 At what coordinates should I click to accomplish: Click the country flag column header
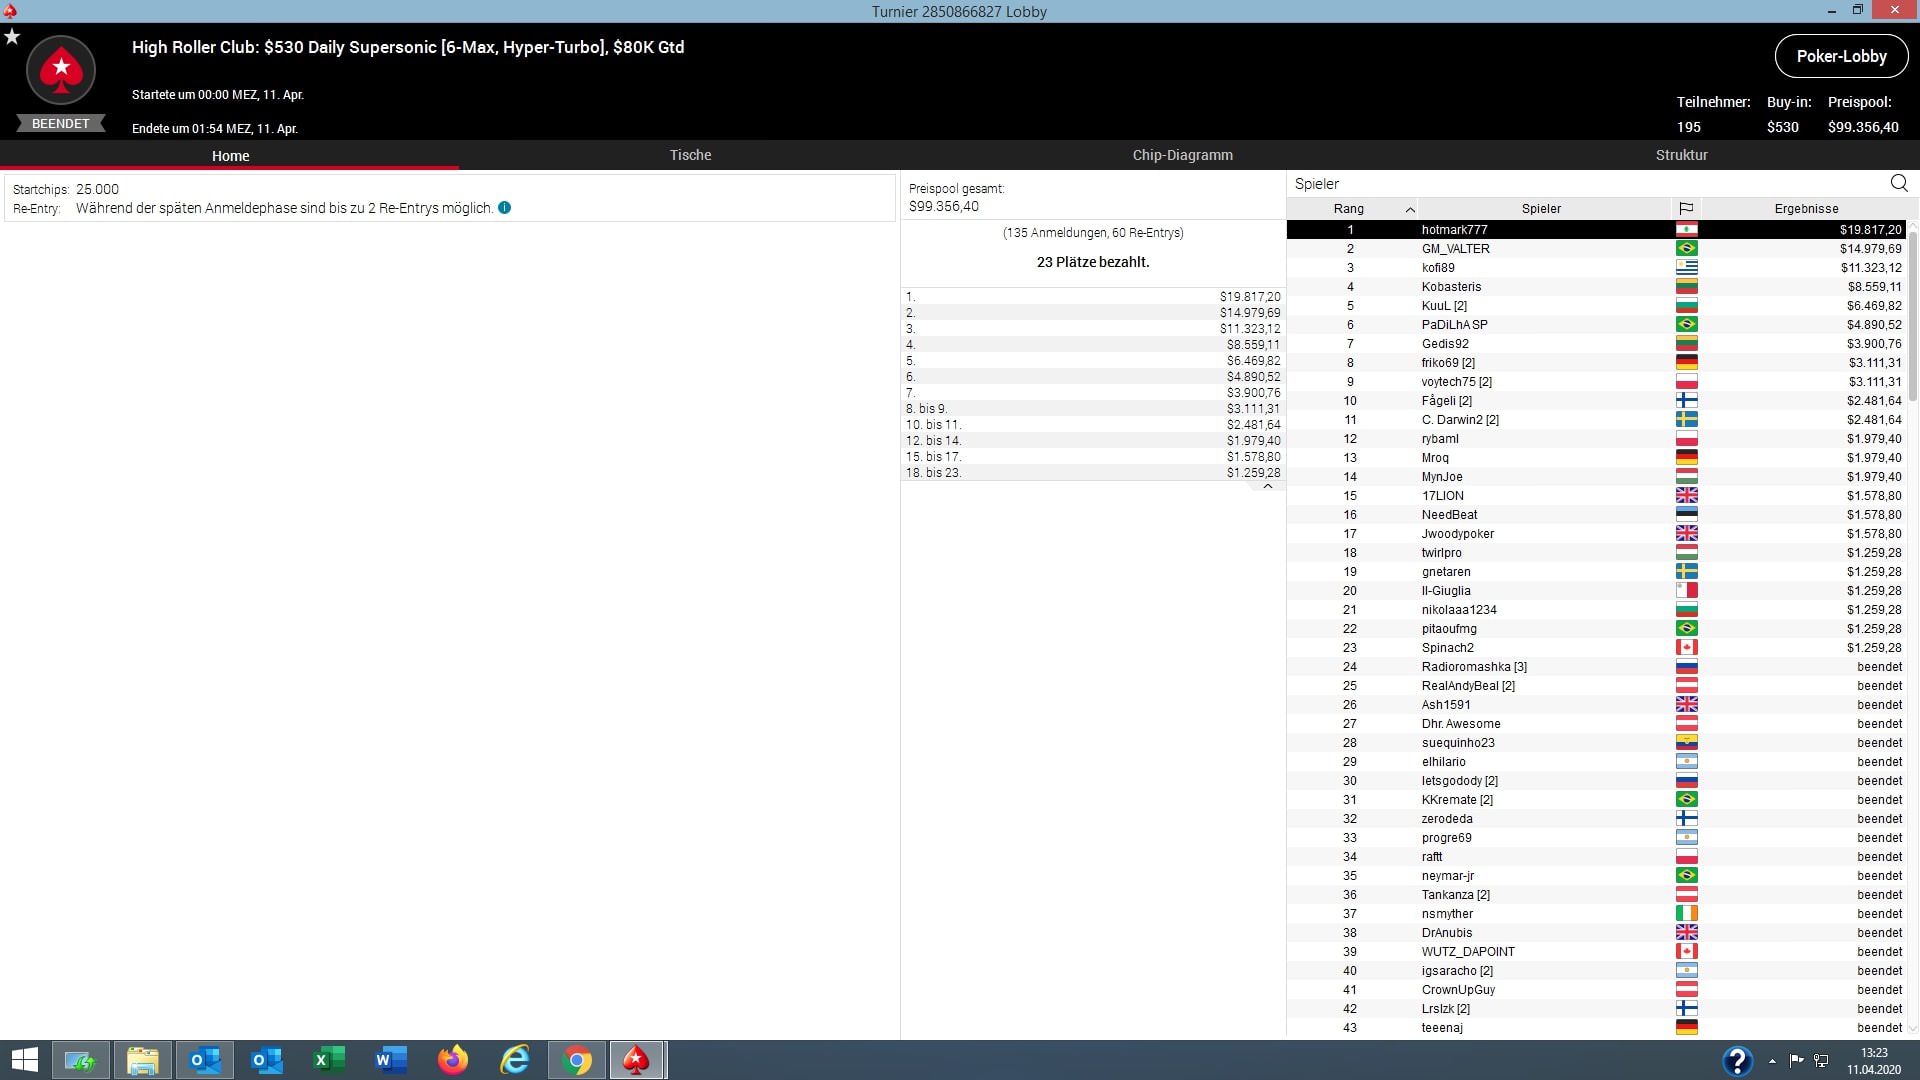point(1686,208)
